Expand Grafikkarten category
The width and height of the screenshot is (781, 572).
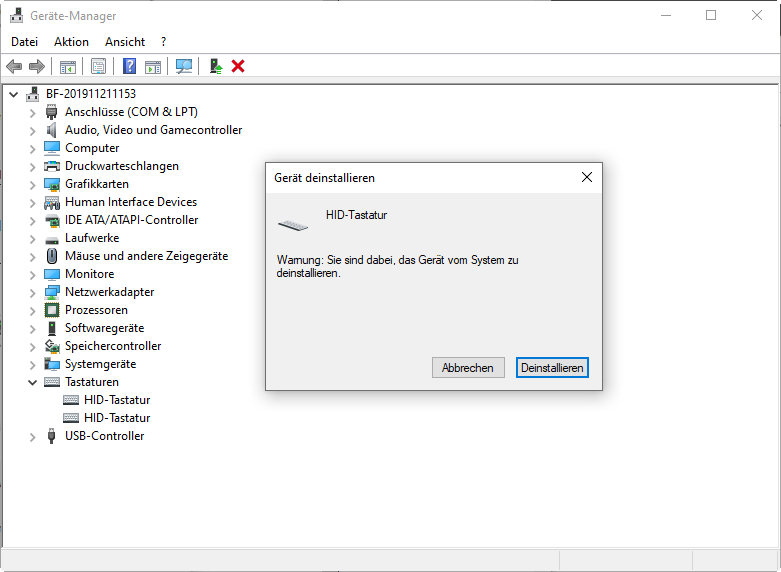(x=32, y=184)
